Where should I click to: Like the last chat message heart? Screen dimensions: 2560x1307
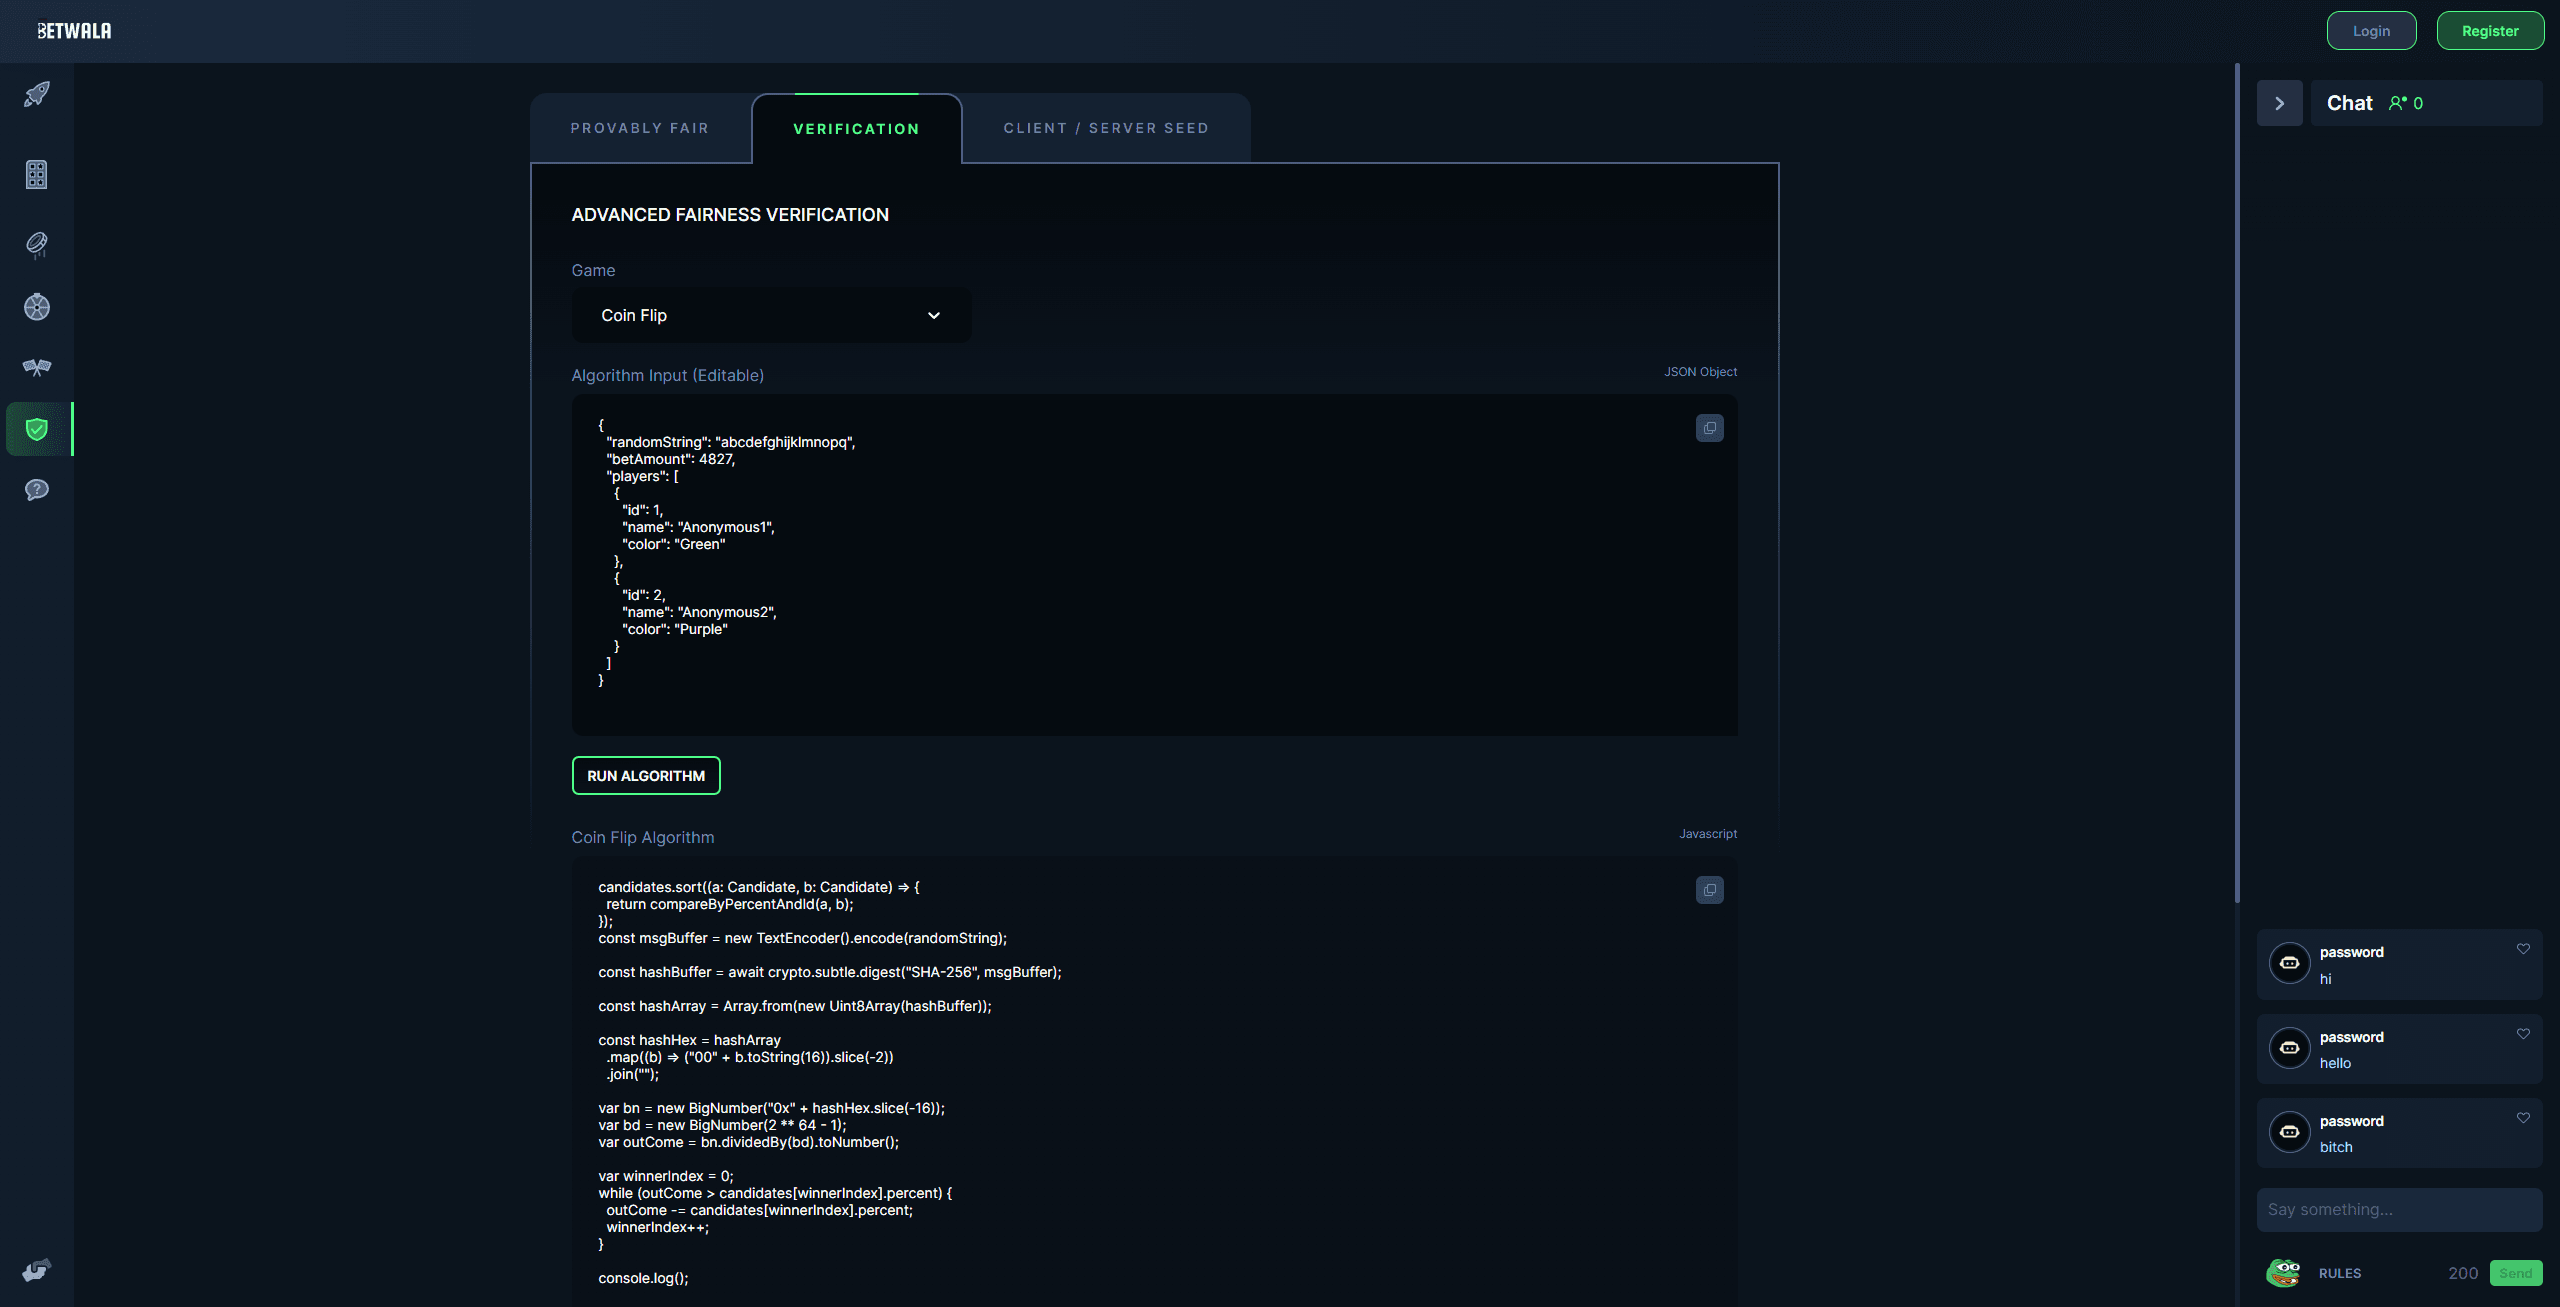(2523, 1118)
